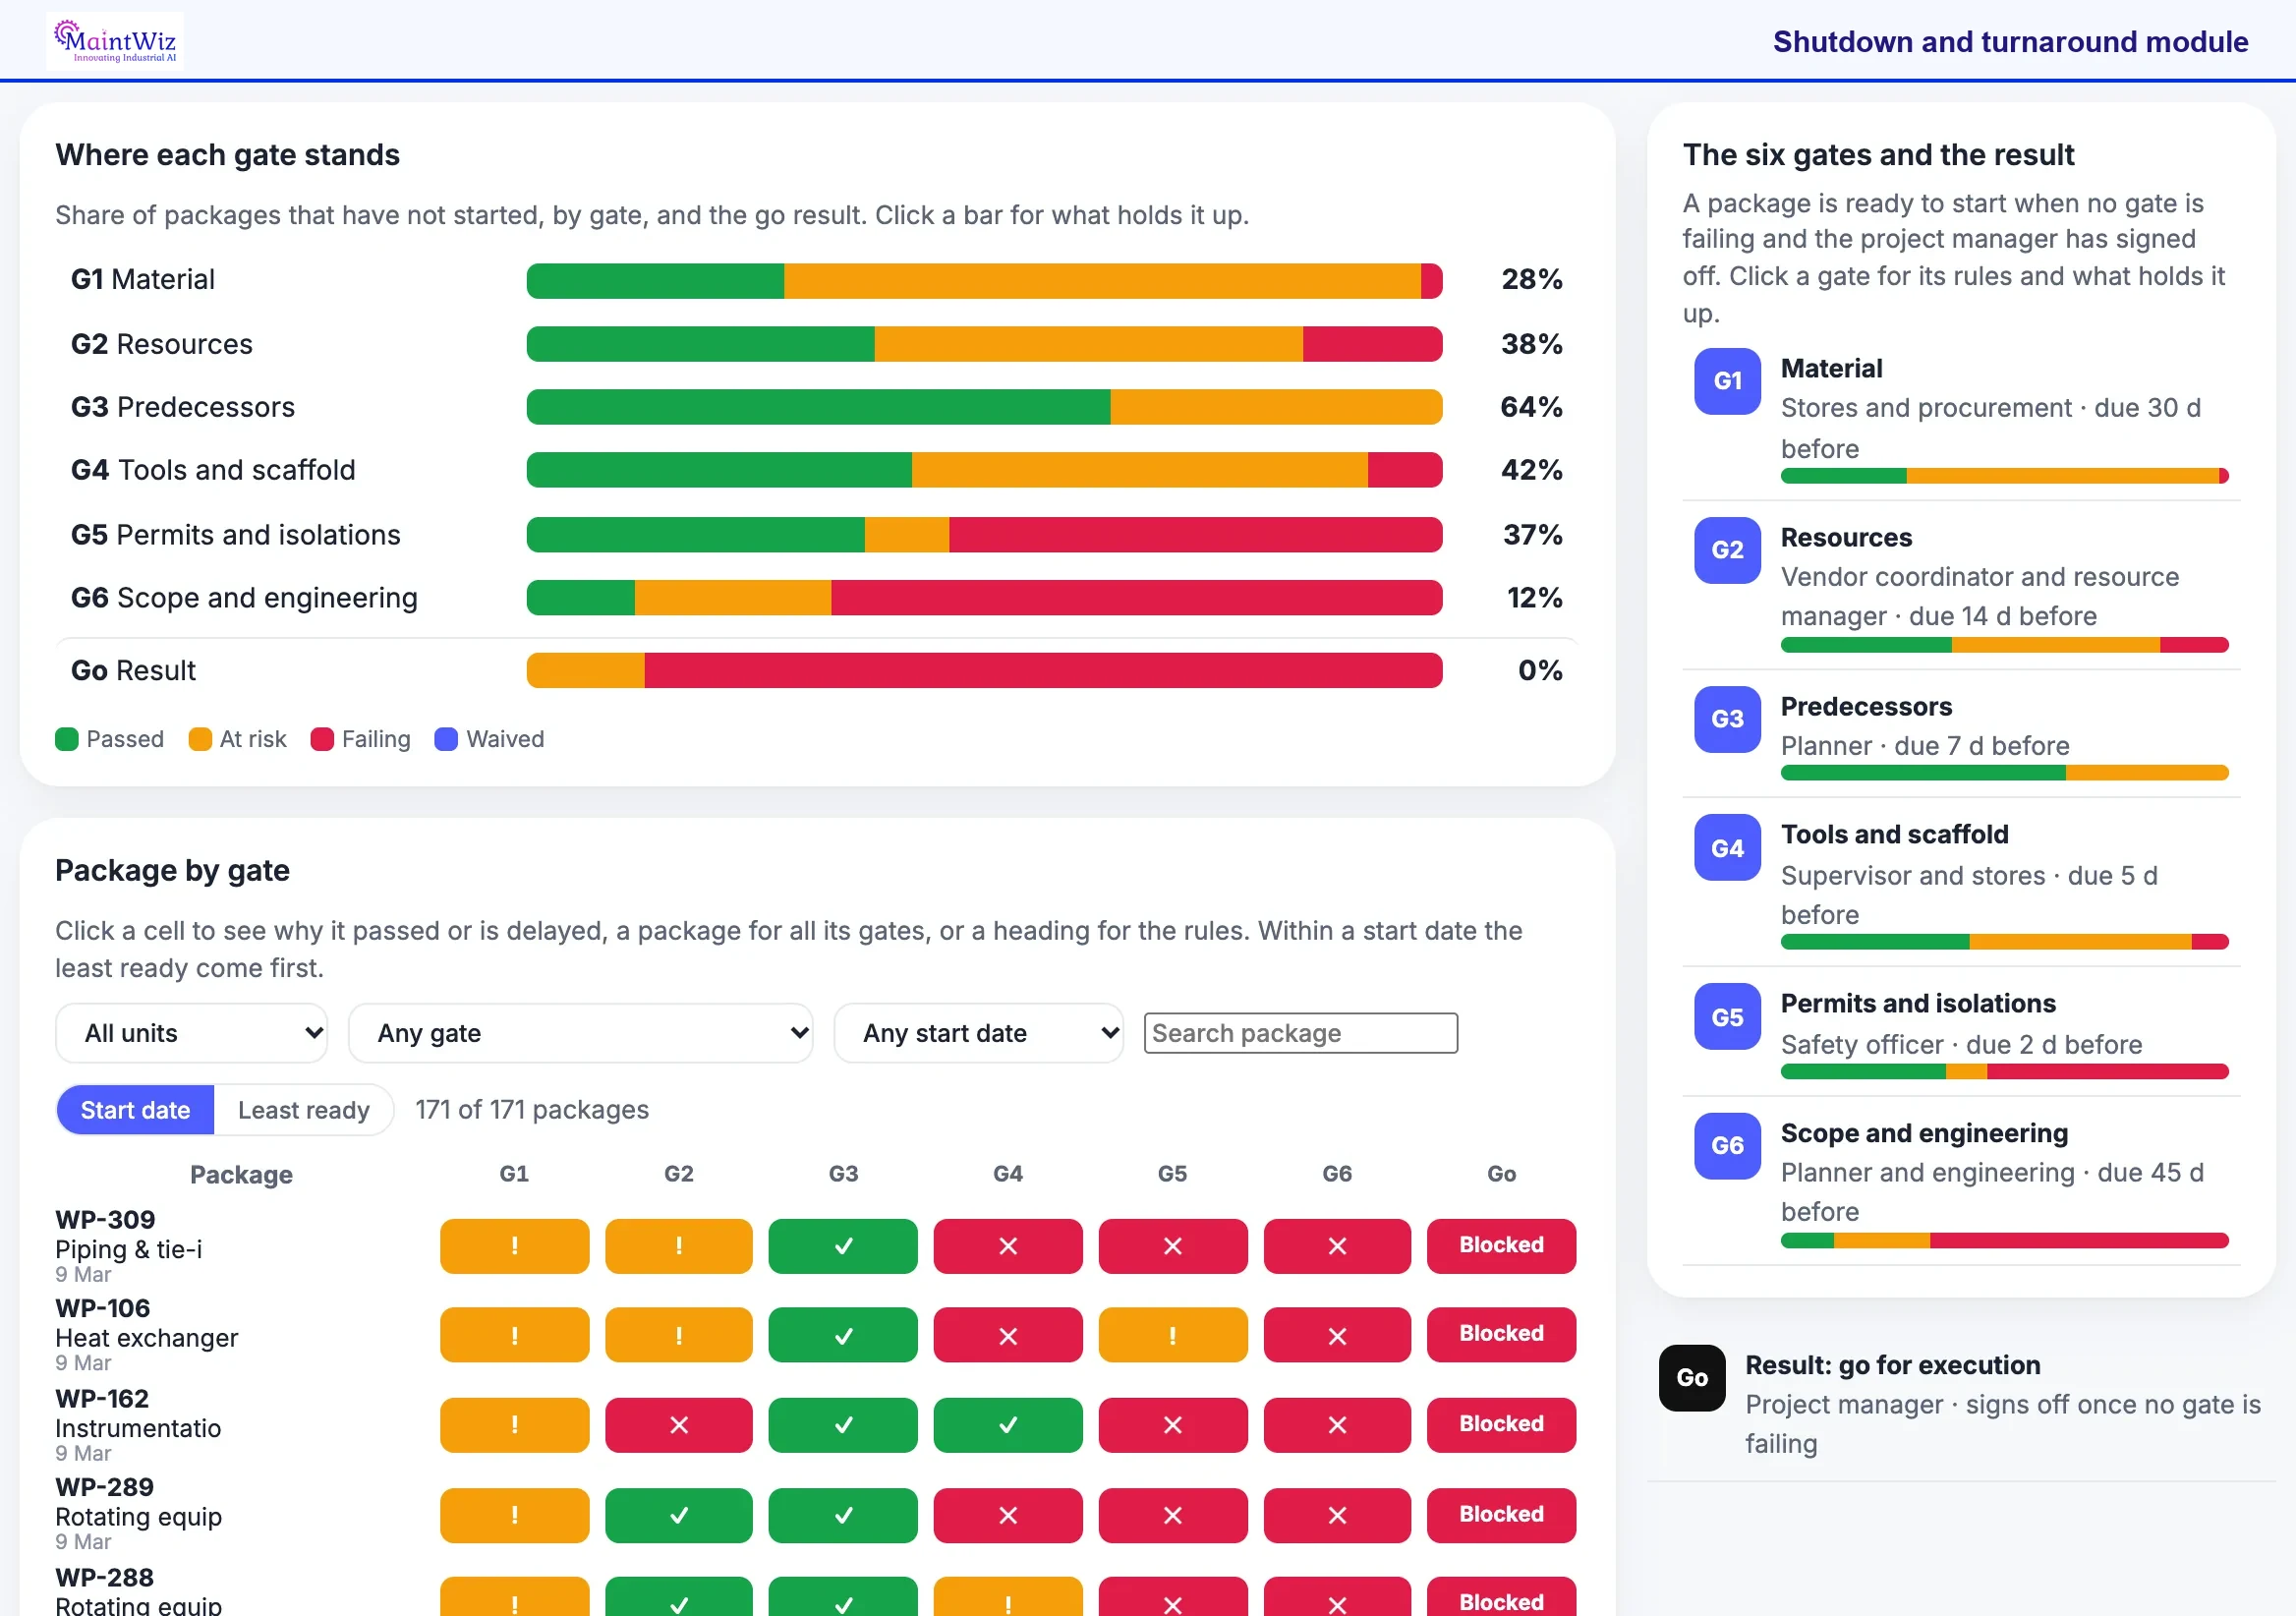
Task: Click the G2 column heading
Action: 679,1174
